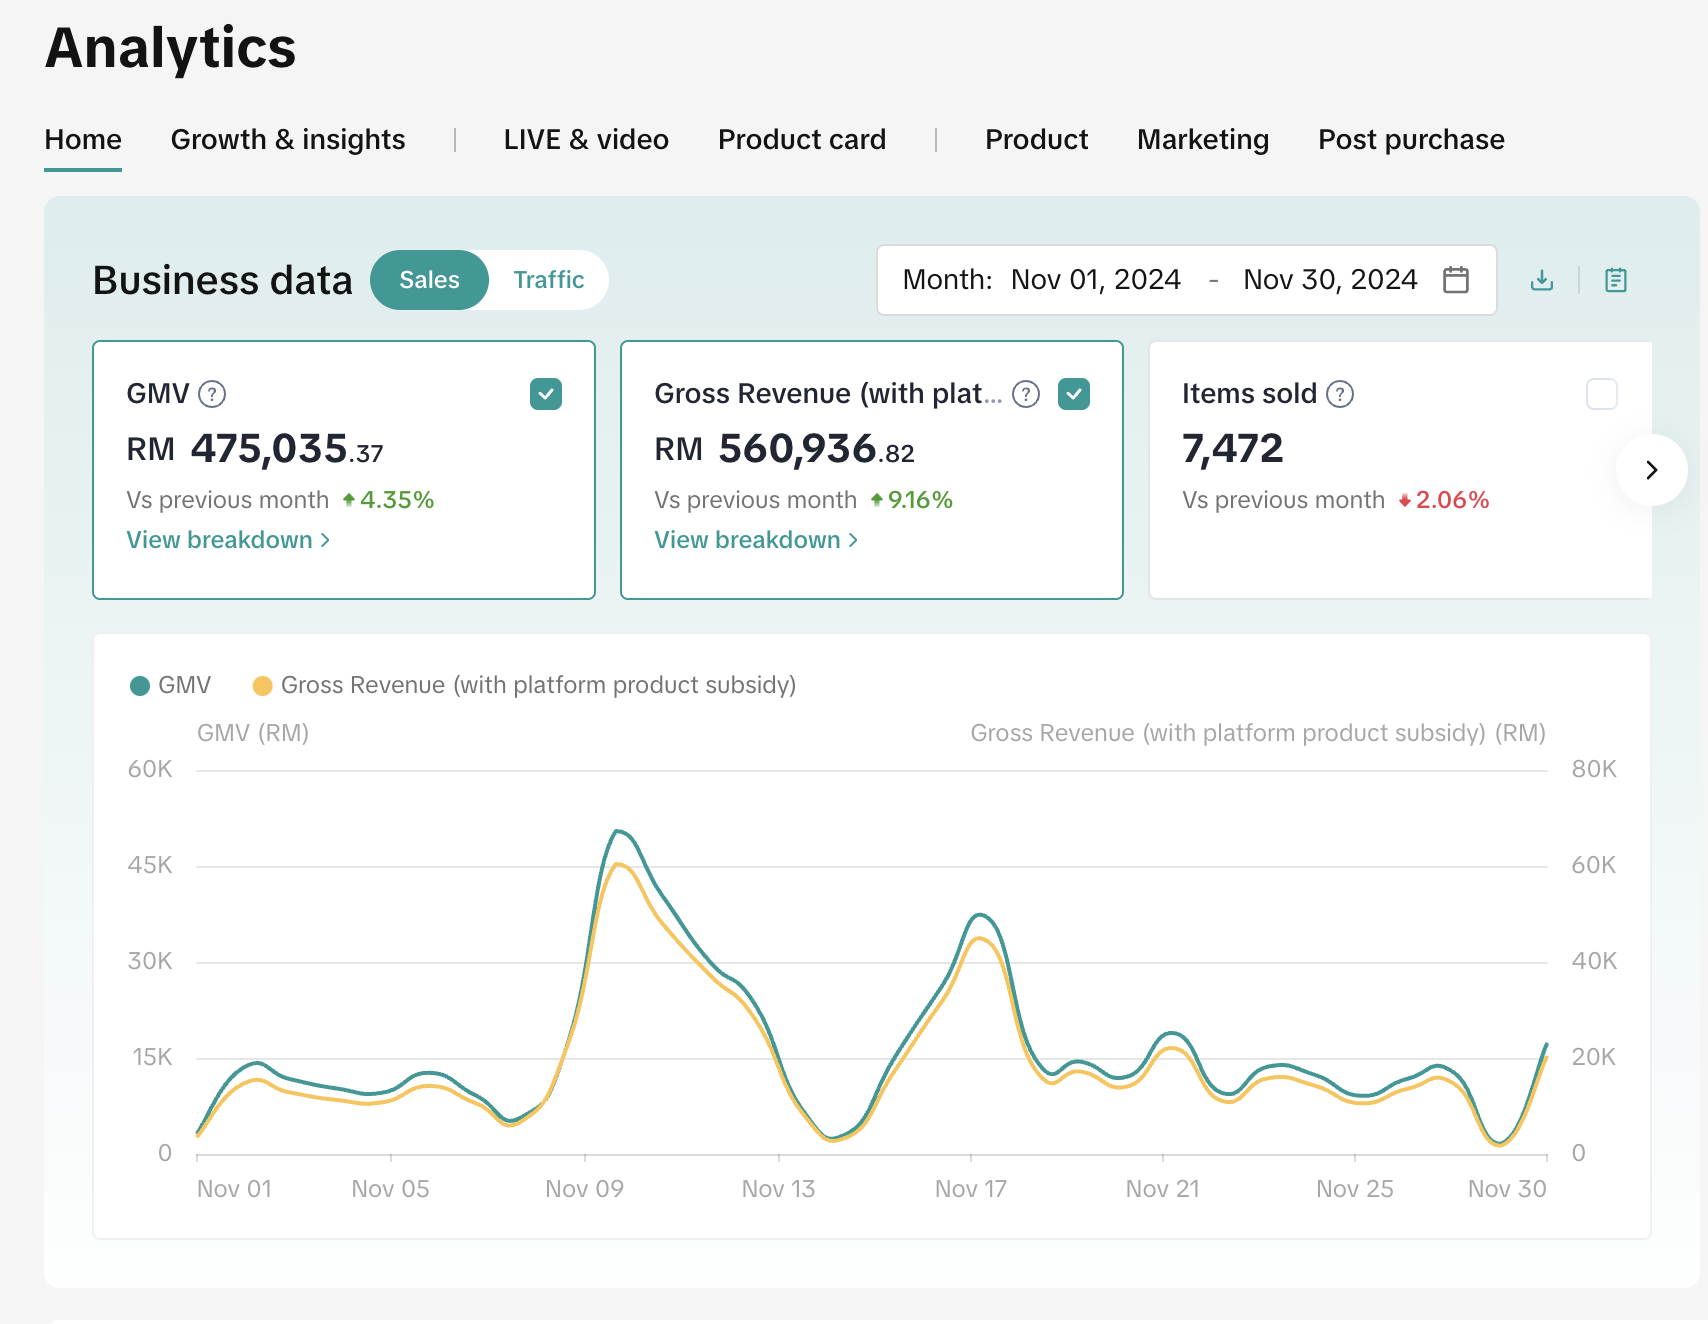Screen dimensions: 1708x1324
Task: Expand Gross Revenue View breakdown link
Action: tap(756, 540)
